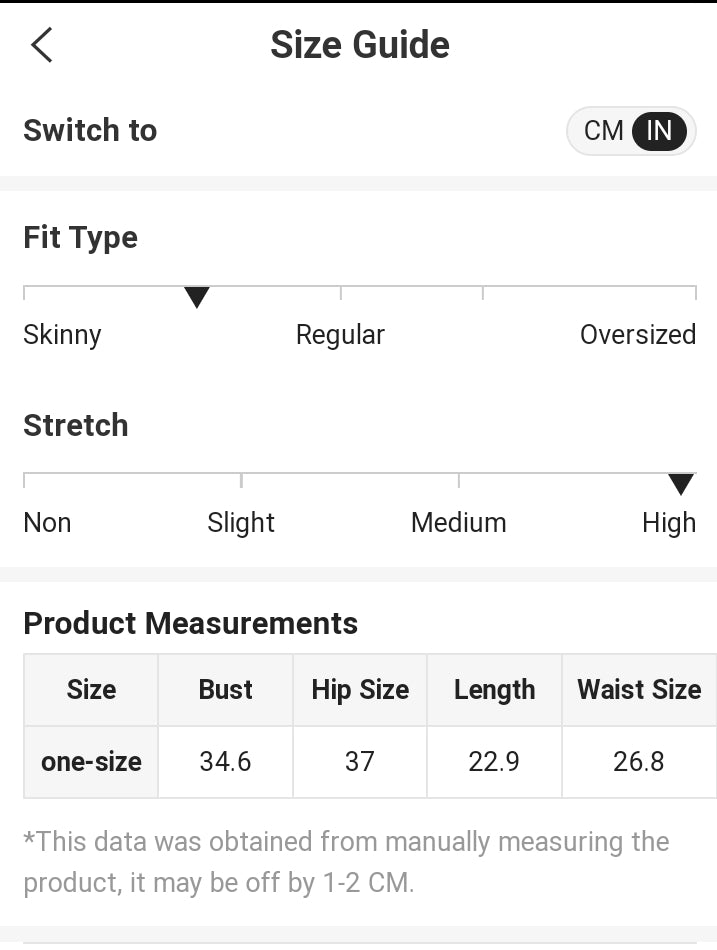Click the Length column header
This screenshot has width=717, height=950.
tap(494, 690)
